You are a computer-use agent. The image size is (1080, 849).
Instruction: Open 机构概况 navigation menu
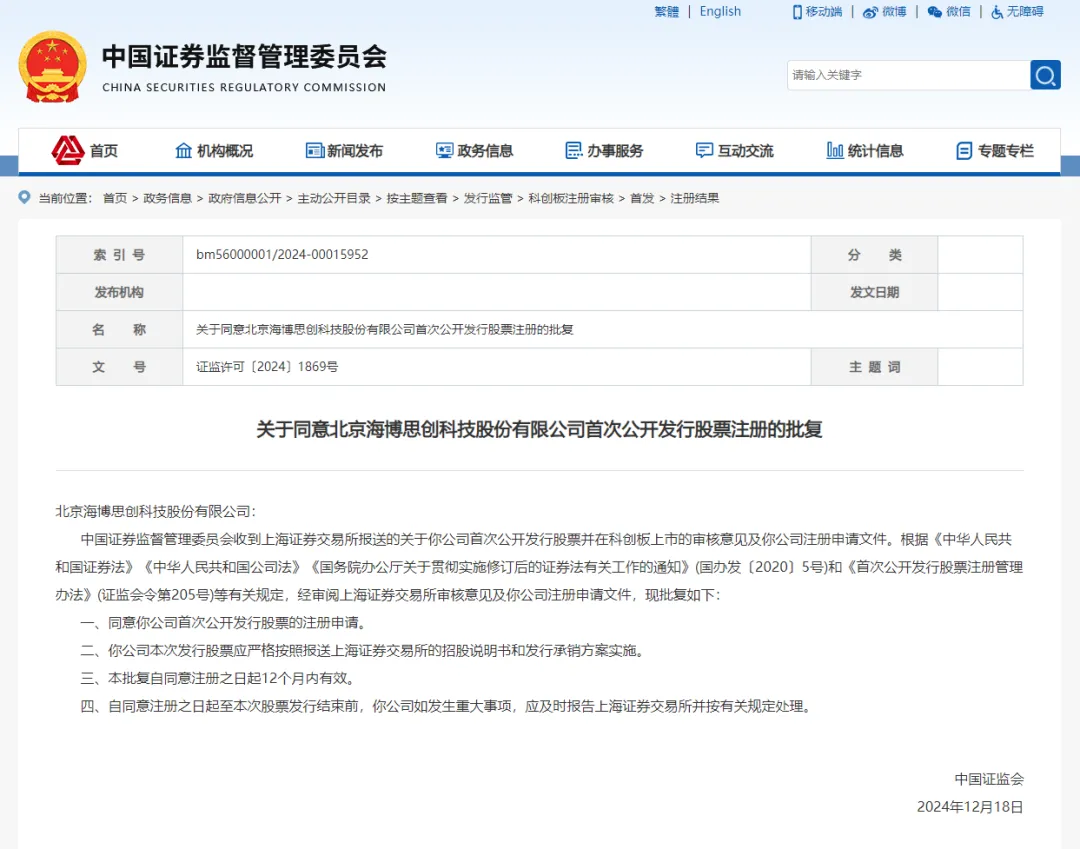[214, 151]
